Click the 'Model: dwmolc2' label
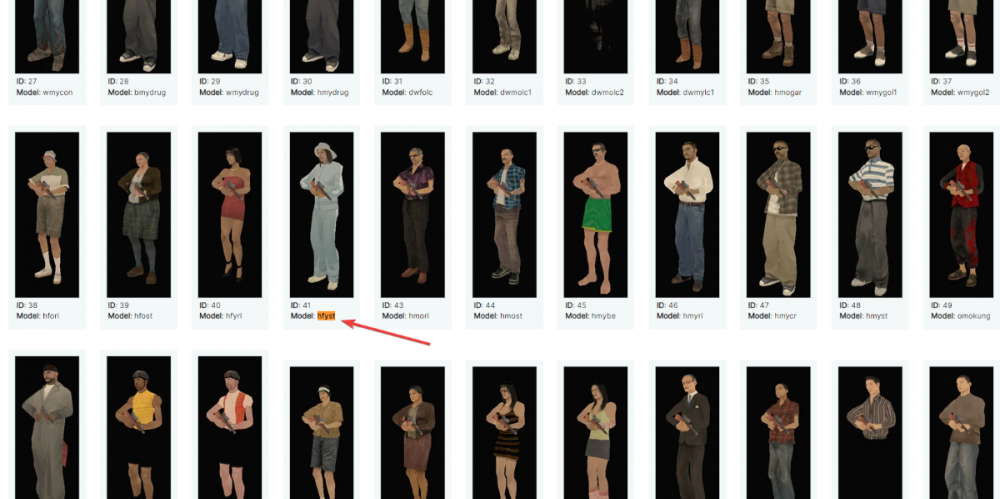 point(594,92)
